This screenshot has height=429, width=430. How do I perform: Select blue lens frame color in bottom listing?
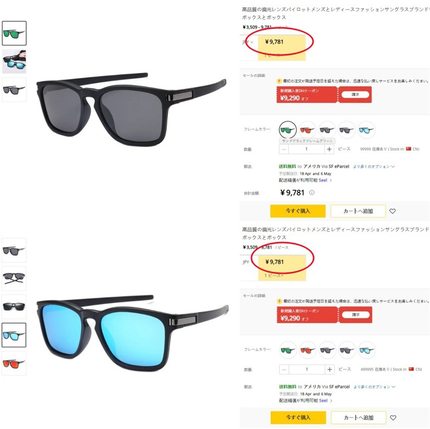coord(366,350)
